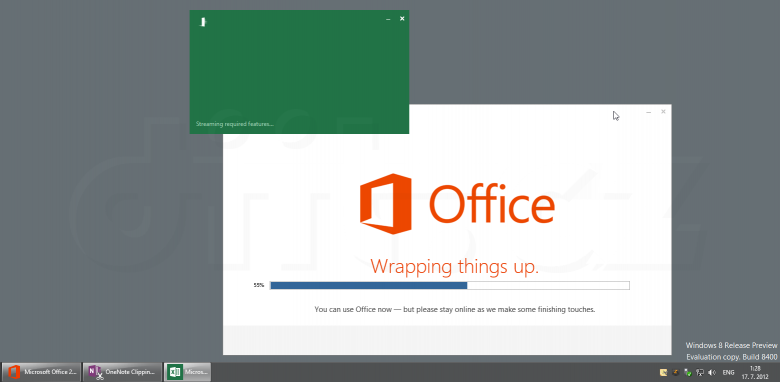Open the yellow note tray icon
Image resolution: width=780 pixels, height=382 pixels.
coord(663,372)
